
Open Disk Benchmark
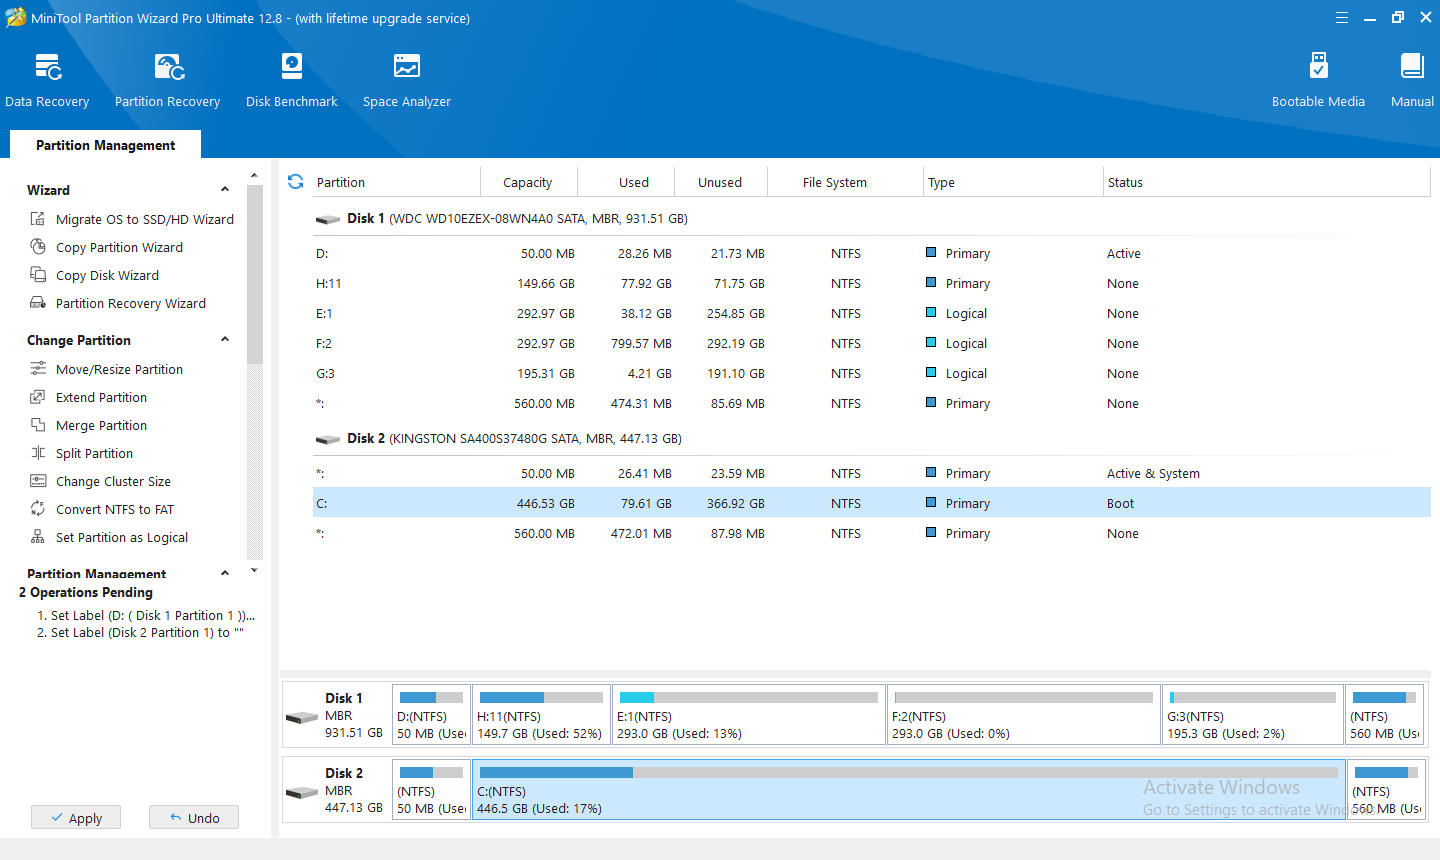pos(291,80)
